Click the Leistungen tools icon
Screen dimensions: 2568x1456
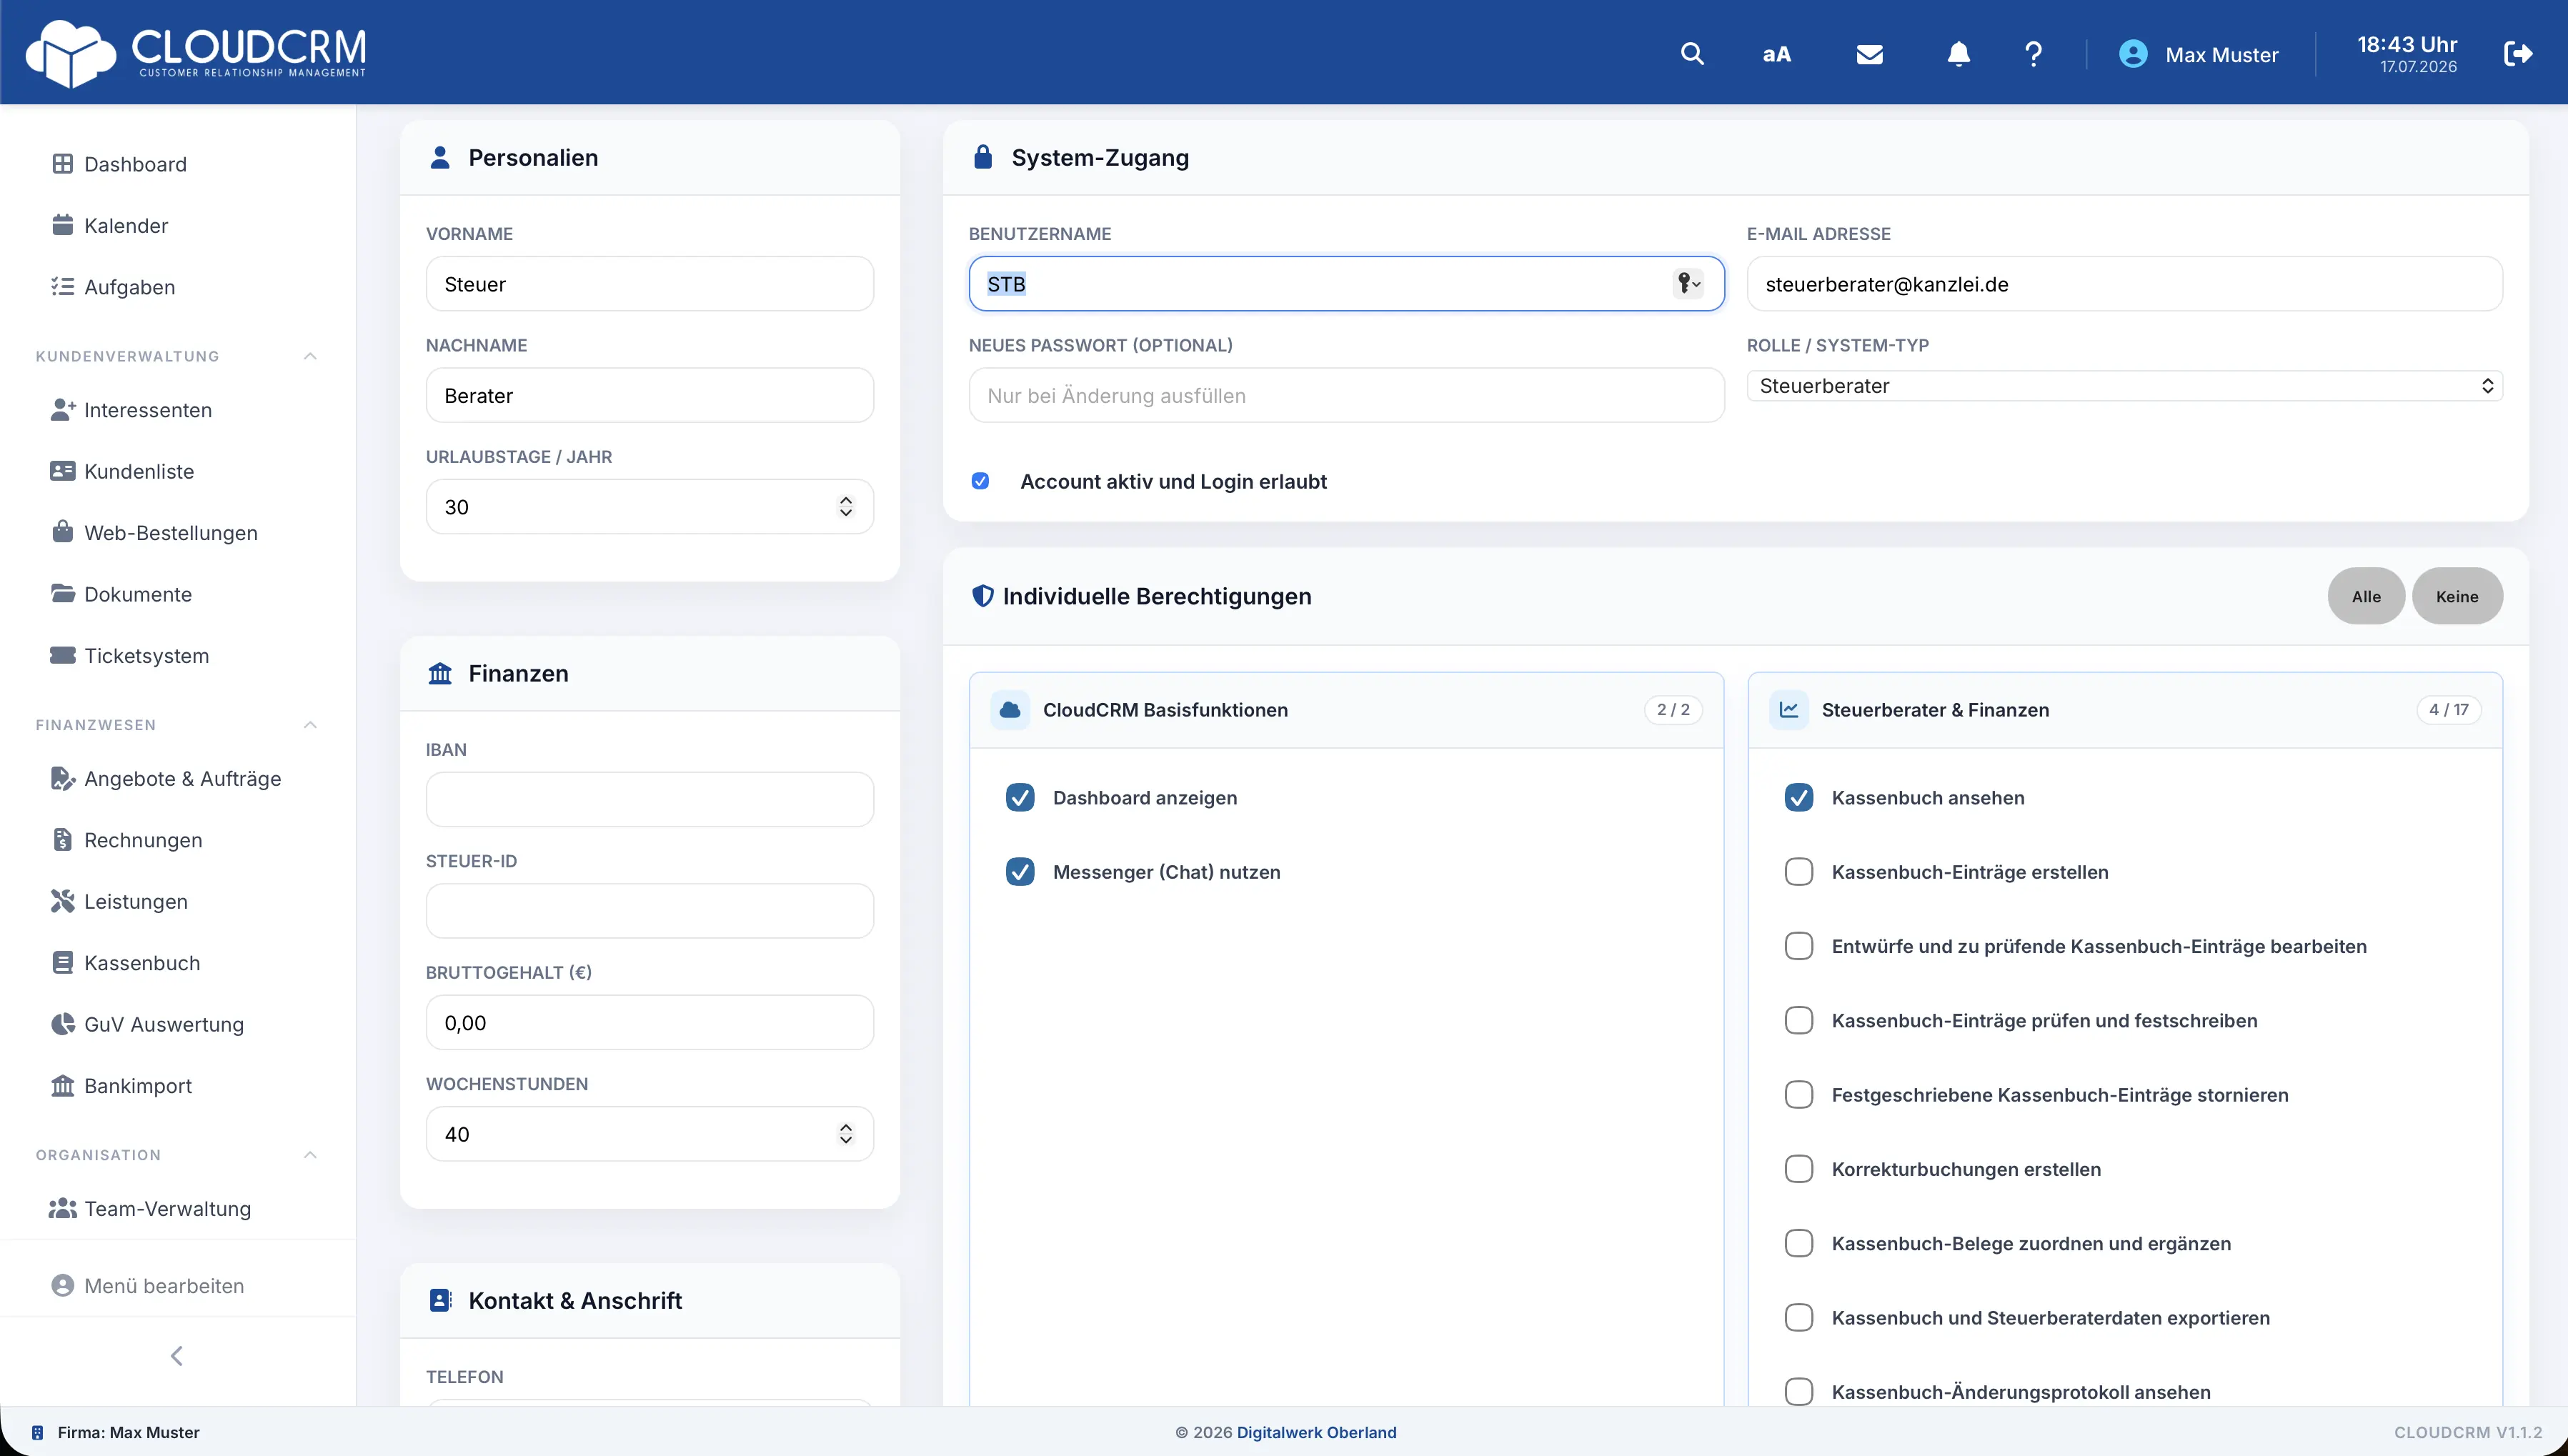62,901
